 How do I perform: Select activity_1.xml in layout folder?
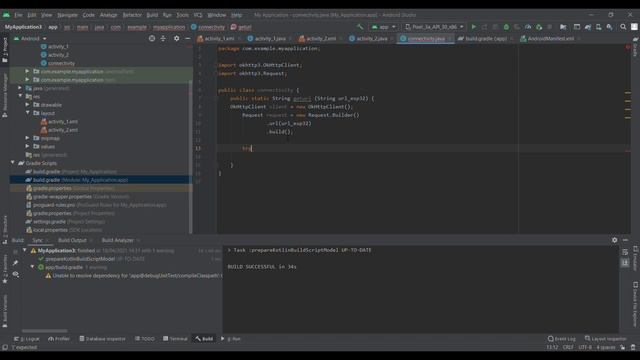click(63, 121)
